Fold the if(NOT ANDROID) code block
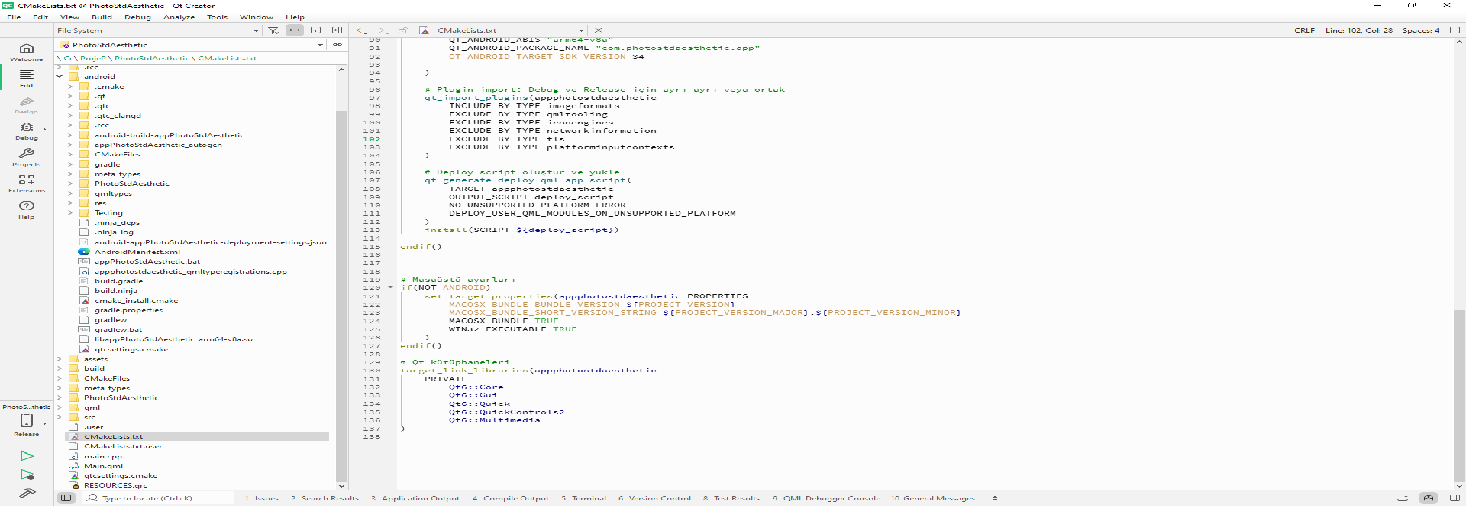The width and height of the screenshot is (1466, 506). click(x=392, y=288)
